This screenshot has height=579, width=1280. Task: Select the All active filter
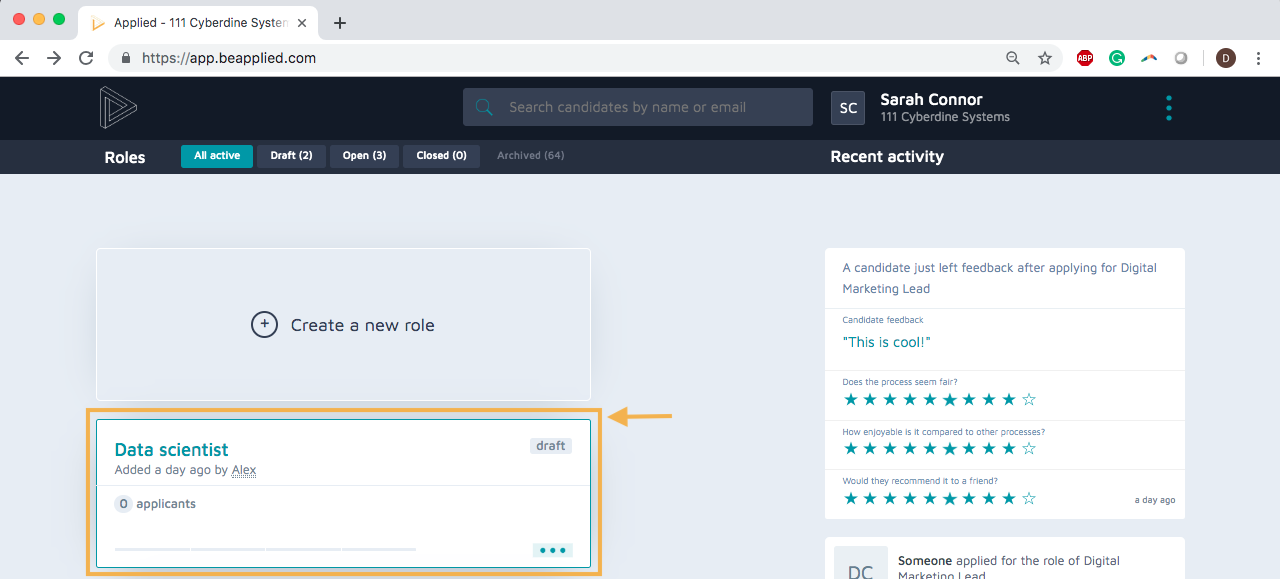(217, 156)
